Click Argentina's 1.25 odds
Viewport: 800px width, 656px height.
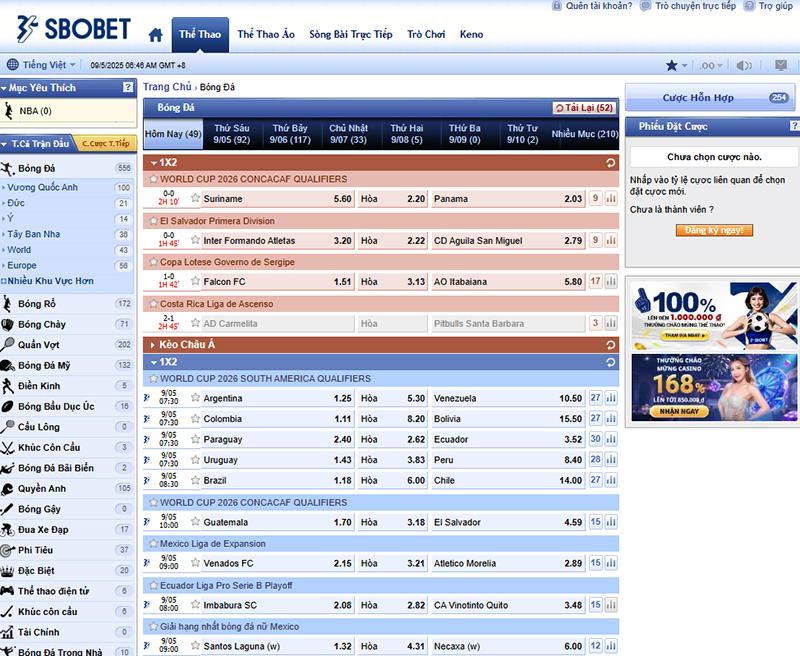(x=342, y=398)
